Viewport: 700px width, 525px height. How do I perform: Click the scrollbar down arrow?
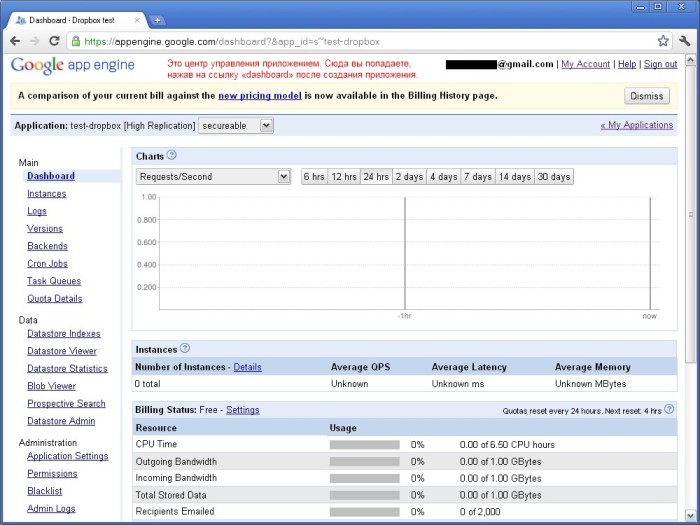pyautogui.click(x=690, y=516)
